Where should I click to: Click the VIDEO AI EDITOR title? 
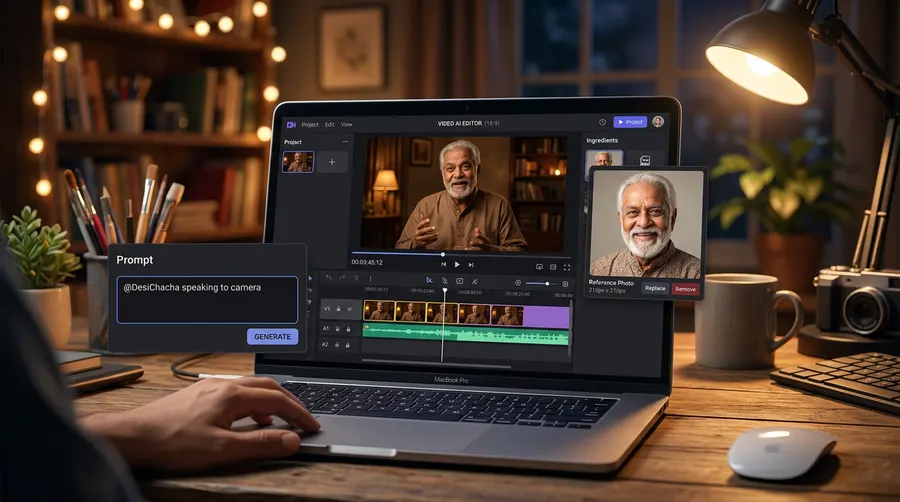point(460,123)
